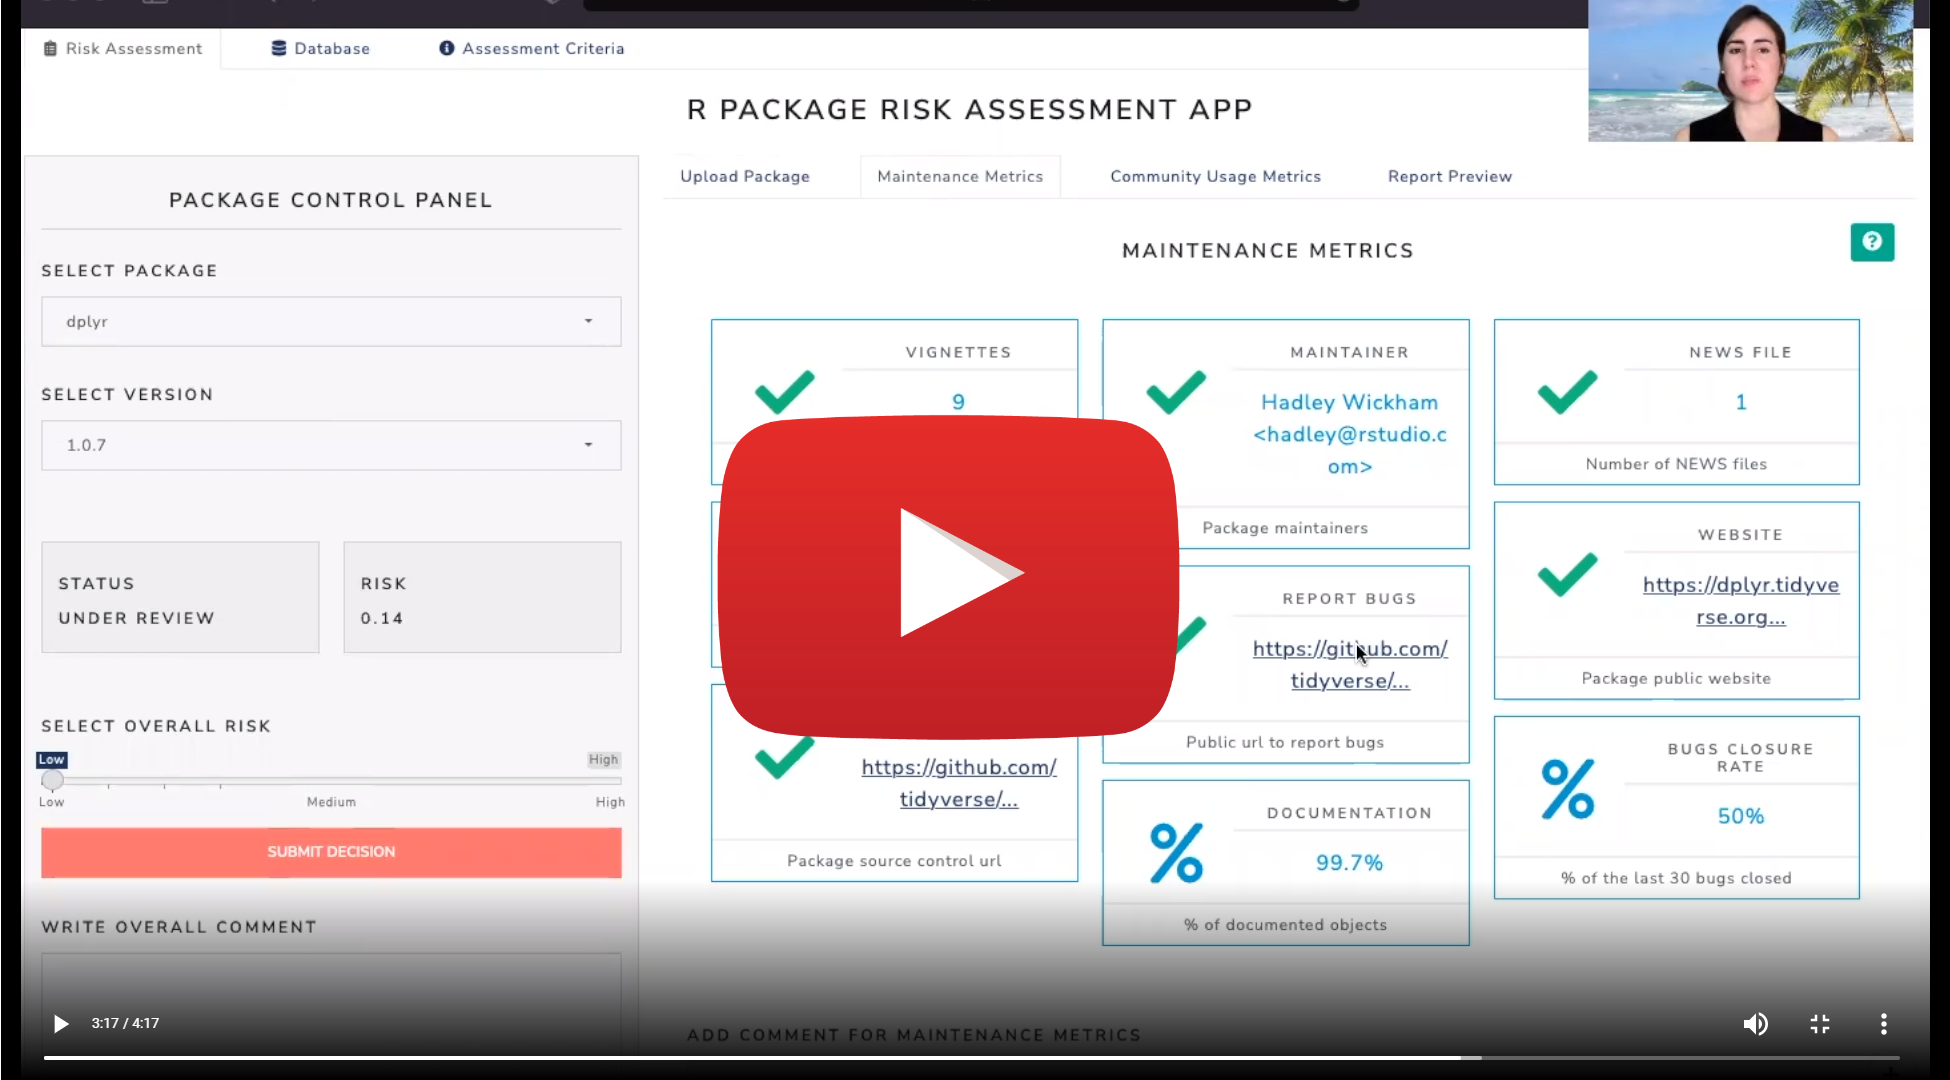The width and height of the screenshot is (1950, 1080).
Task: Seek using the video progress bar
Action: [971, 1057]
